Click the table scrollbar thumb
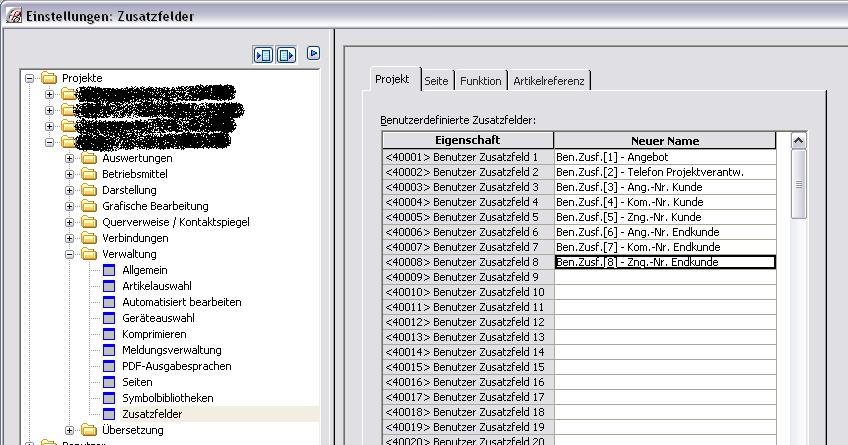Viewport: 848px width, 445px height. pyautogui.click(x=798, y=184)
